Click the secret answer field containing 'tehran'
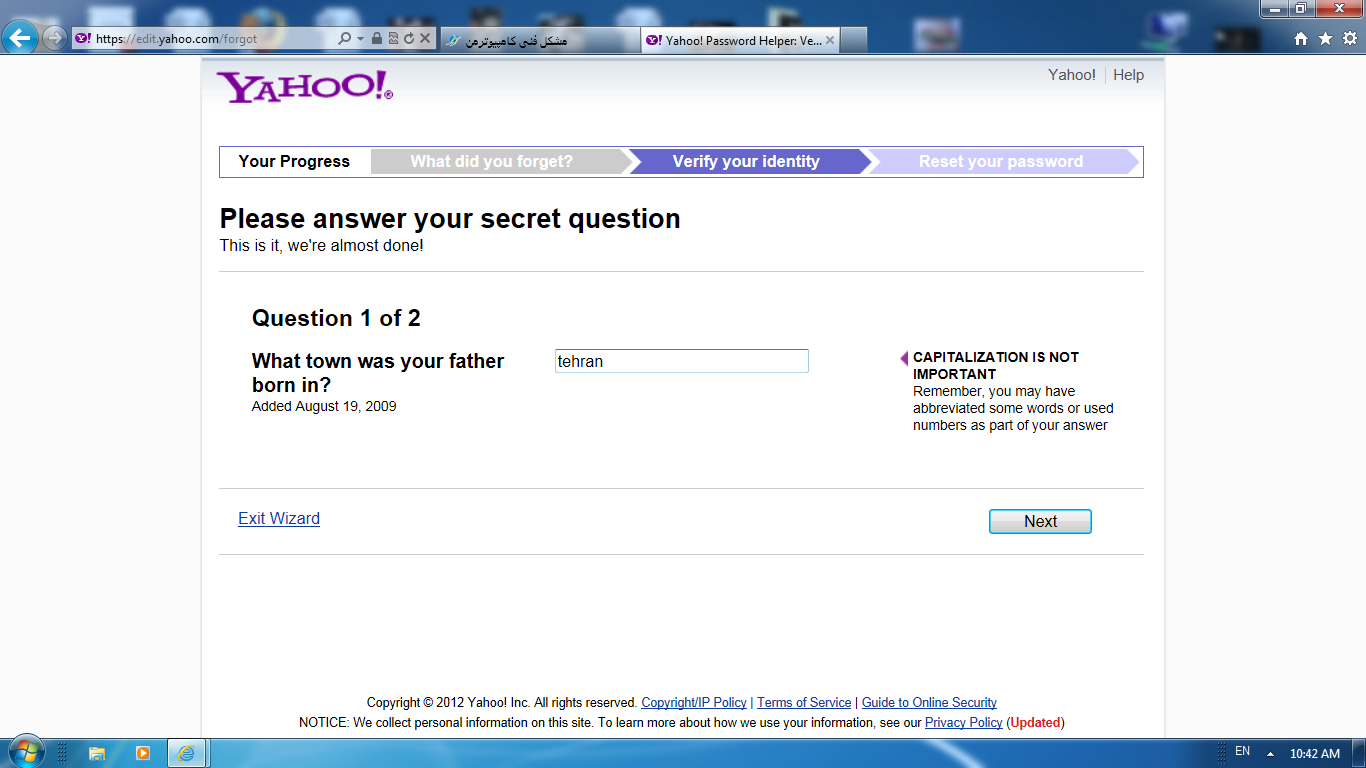This screenshot has height=768, width=1366. [682, 361]
